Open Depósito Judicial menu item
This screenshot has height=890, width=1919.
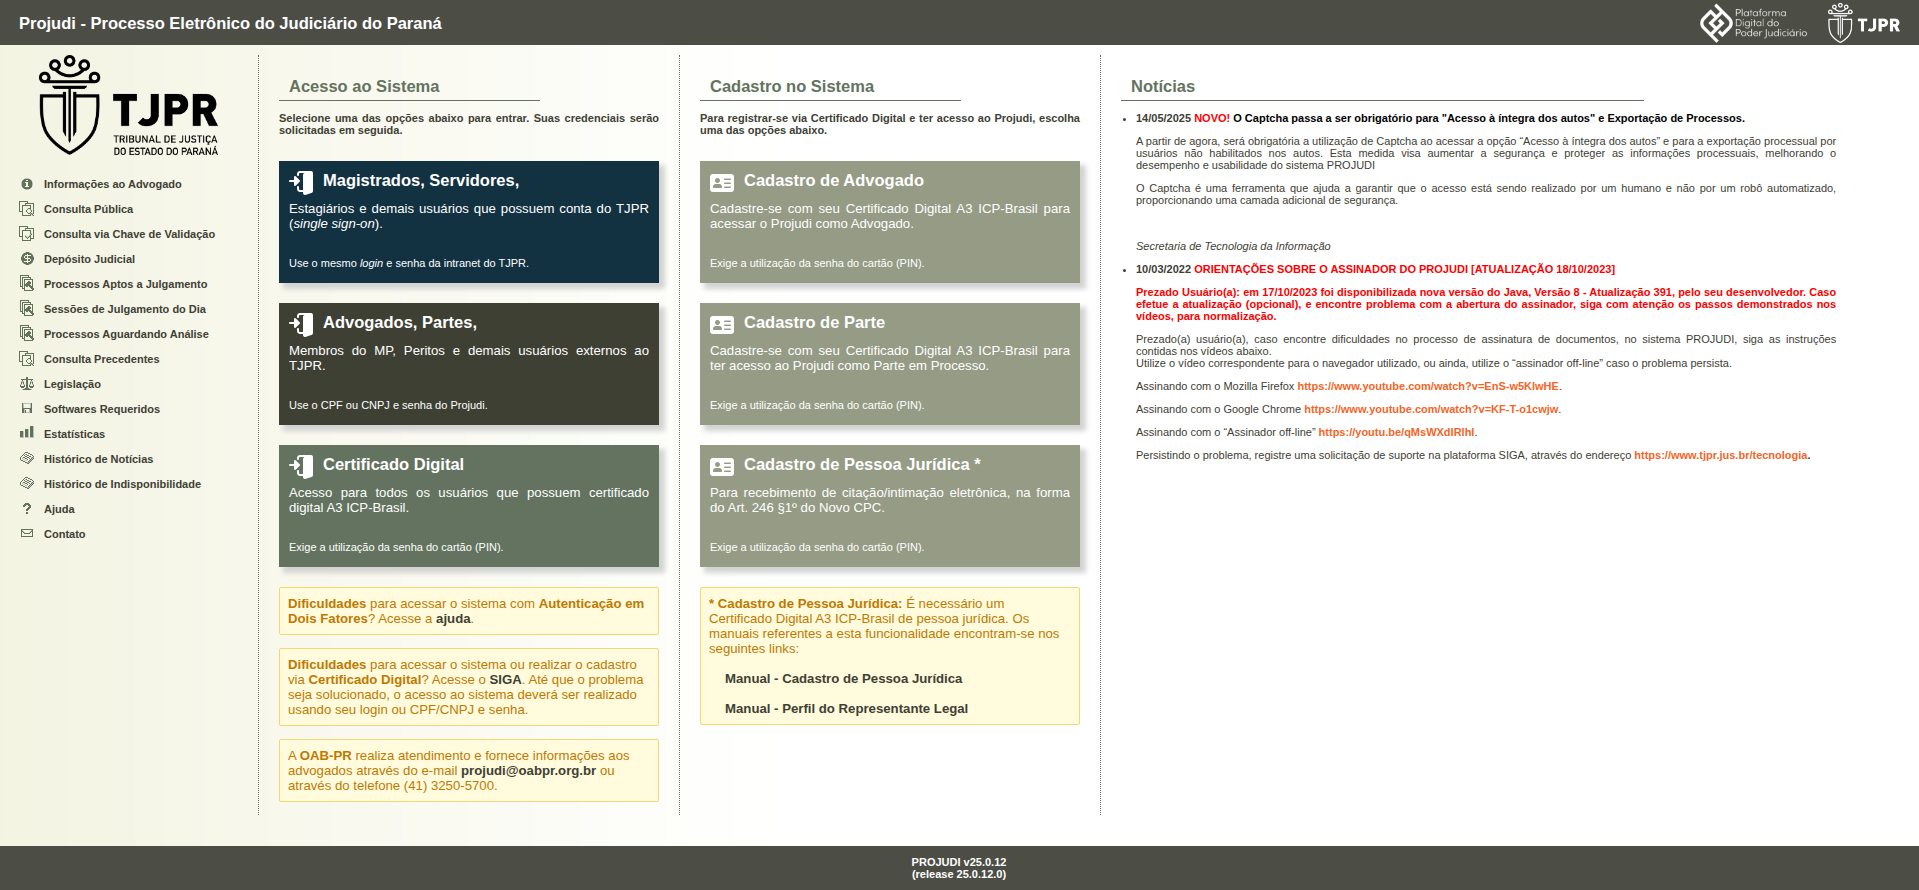click(89, 259)
